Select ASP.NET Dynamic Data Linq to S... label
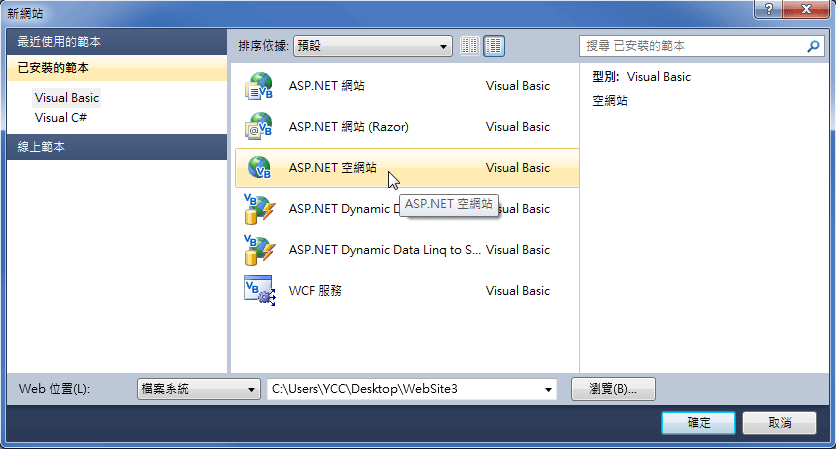The image size is (836, 449). coord(384,250)
